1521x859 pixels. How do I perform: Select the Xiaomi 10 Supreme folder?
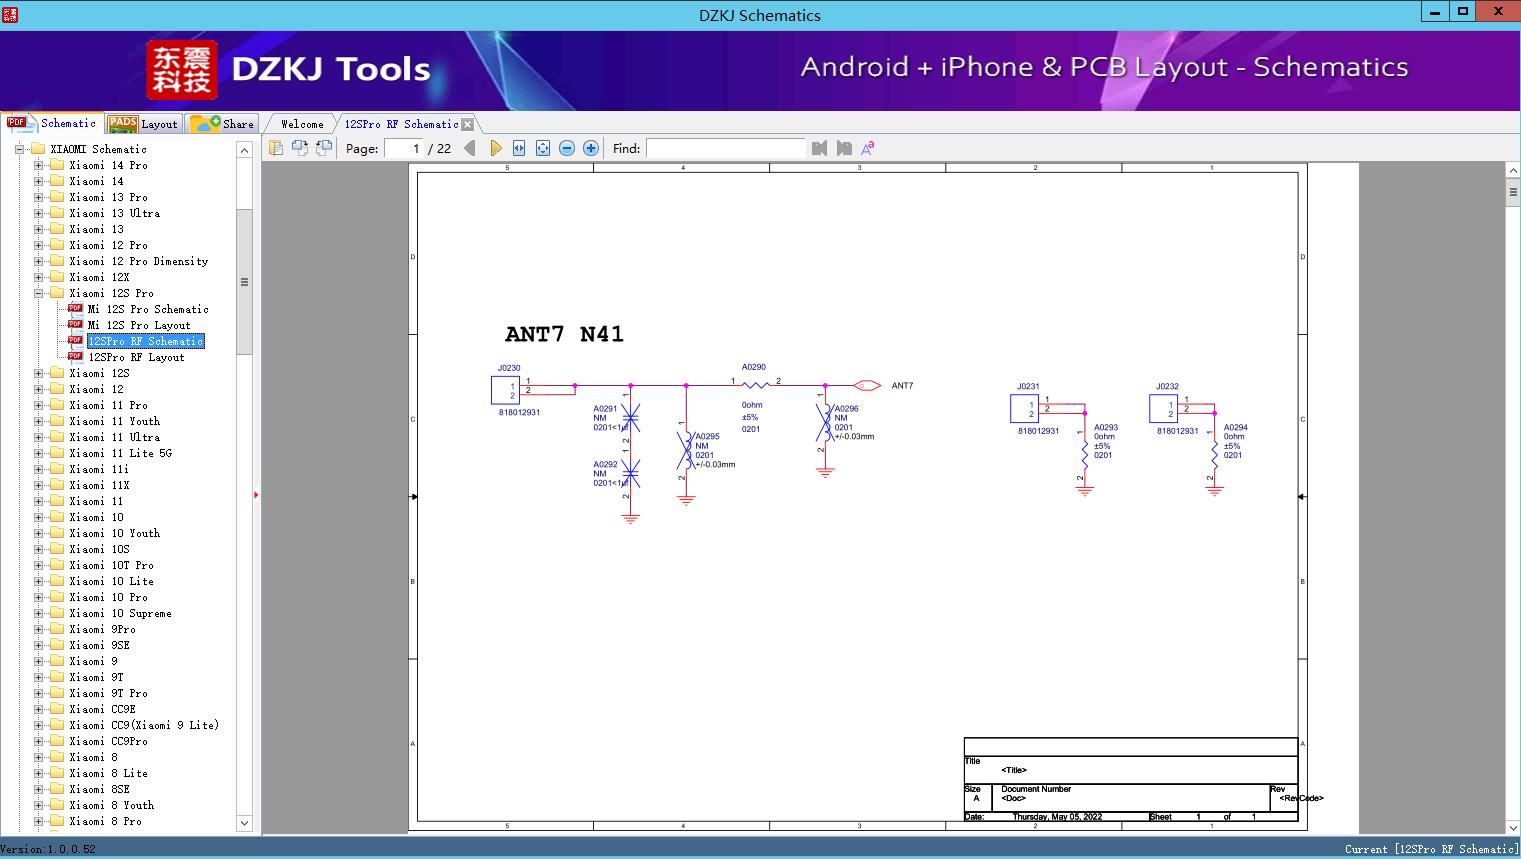(121, 613)
